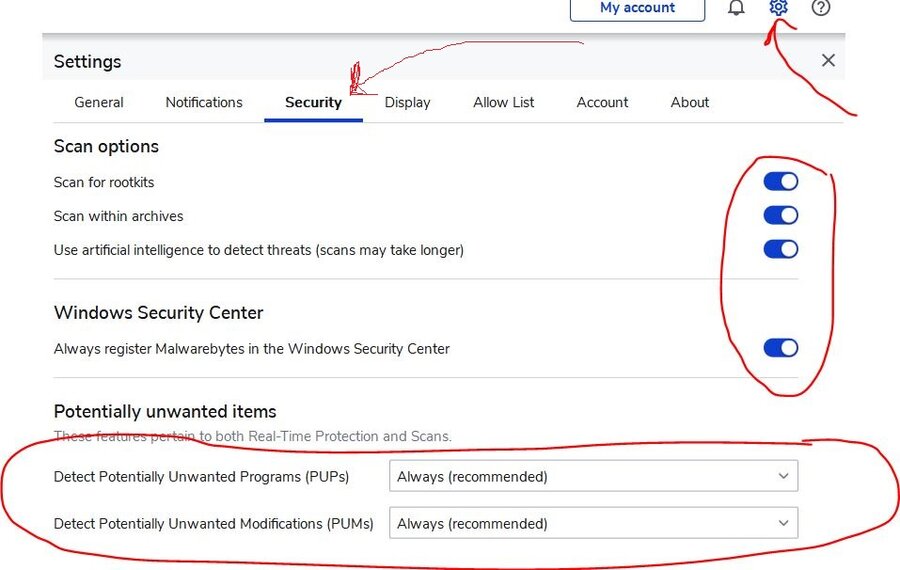Disable Scan within archives switch
This screenshot has width=900, height=570.
[781, 216]
